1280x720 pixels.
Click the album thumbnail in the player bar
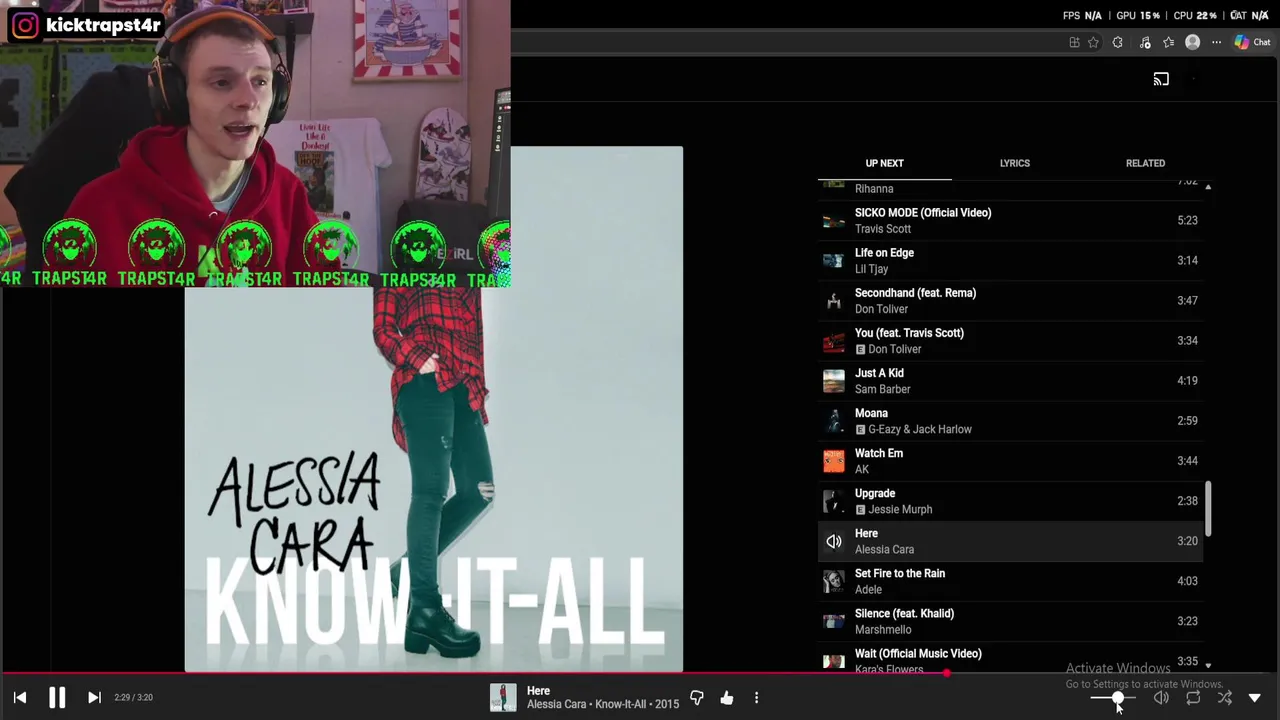[x=503, y=697]
